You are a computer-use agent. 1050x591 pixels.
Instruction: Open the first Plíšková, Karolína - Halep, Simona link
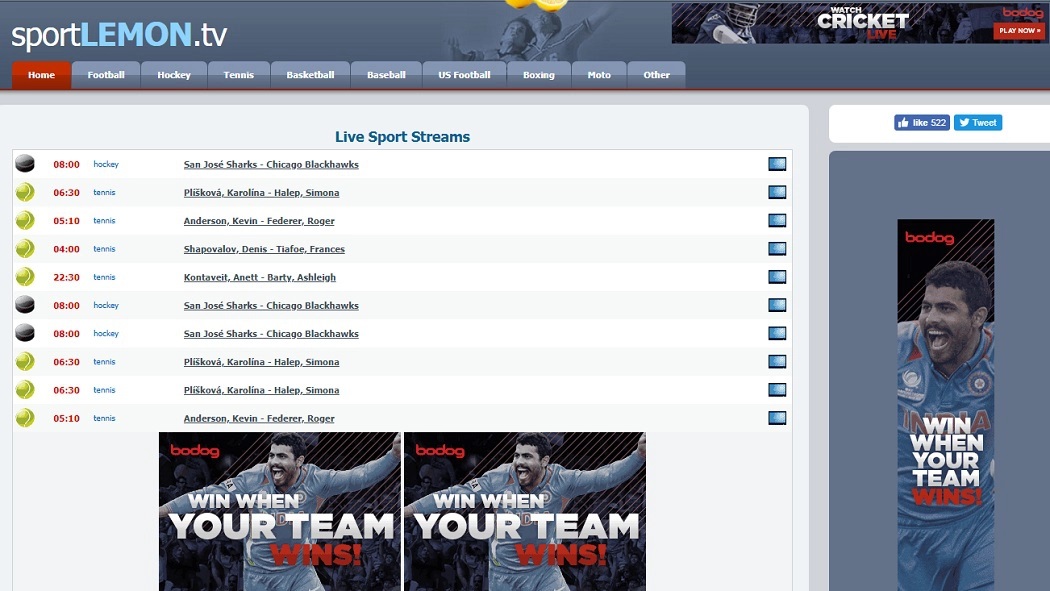pos(261,193)
